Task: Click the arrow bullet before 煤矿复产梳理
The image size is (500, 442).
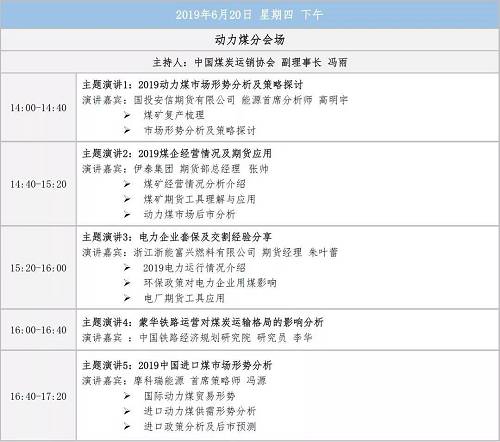Action: click(127, 115)
